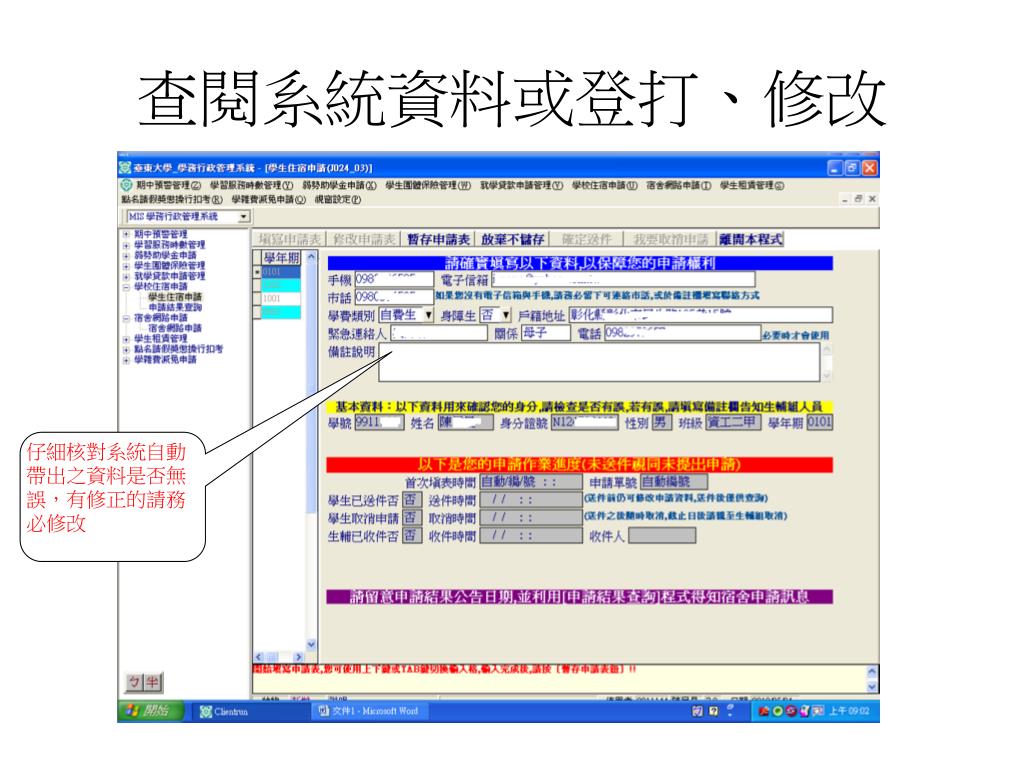This screenshot has width=1024, height=768.
Task: Click into the 備註說明 text area
Action: (x=599, y=362)
